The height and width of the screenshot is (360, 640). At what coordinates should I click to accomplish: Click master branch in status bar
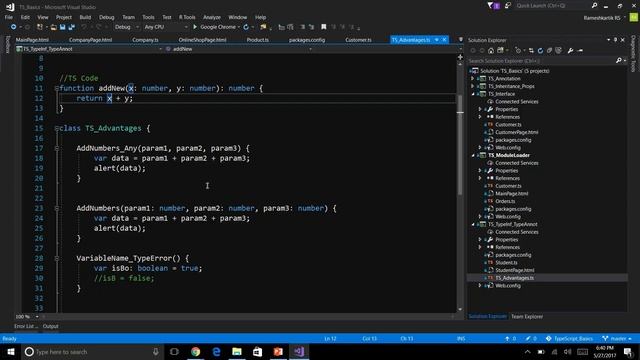(x=617, y=338)
